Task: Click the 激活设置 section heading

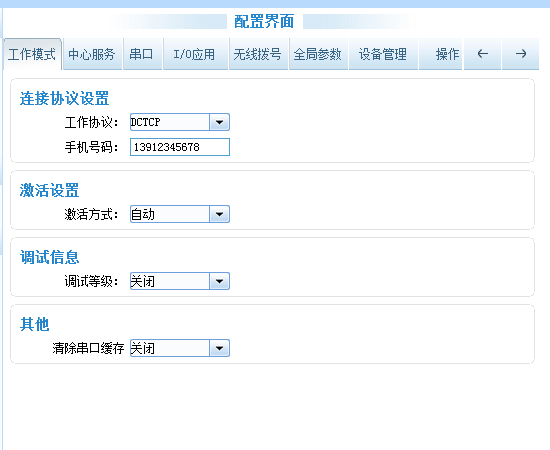Action: (x=49, y=190)
